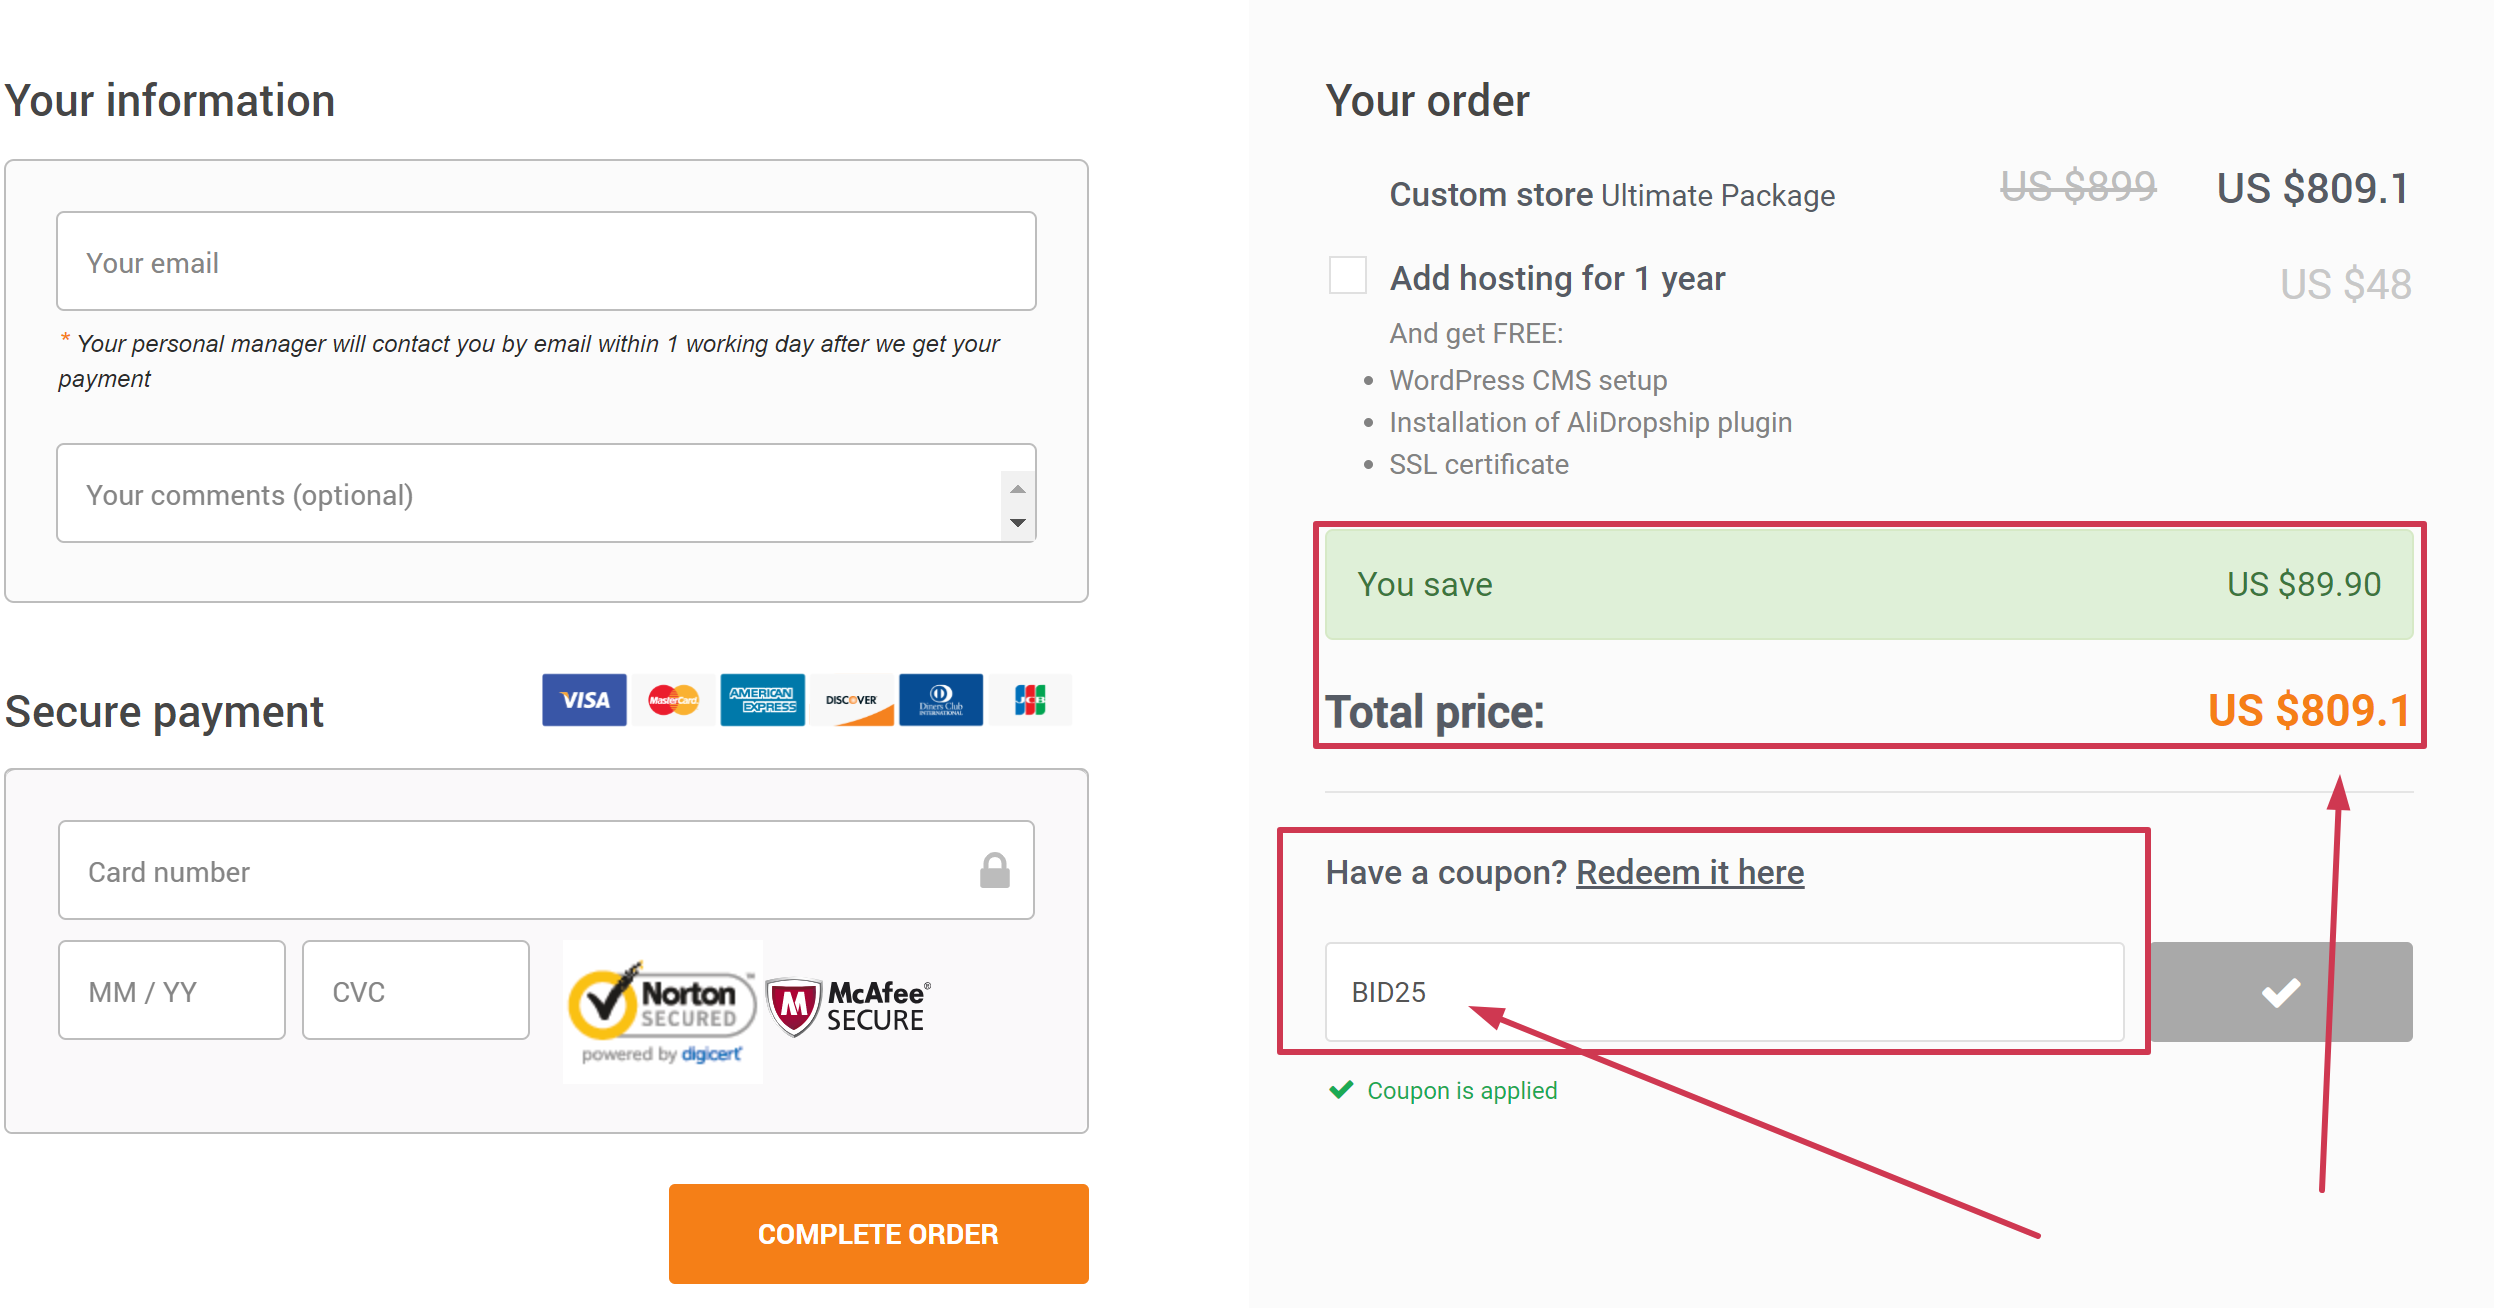The image size is (2494, 1308).
Task: Click the Discover card icon
Action: (851, 700)
